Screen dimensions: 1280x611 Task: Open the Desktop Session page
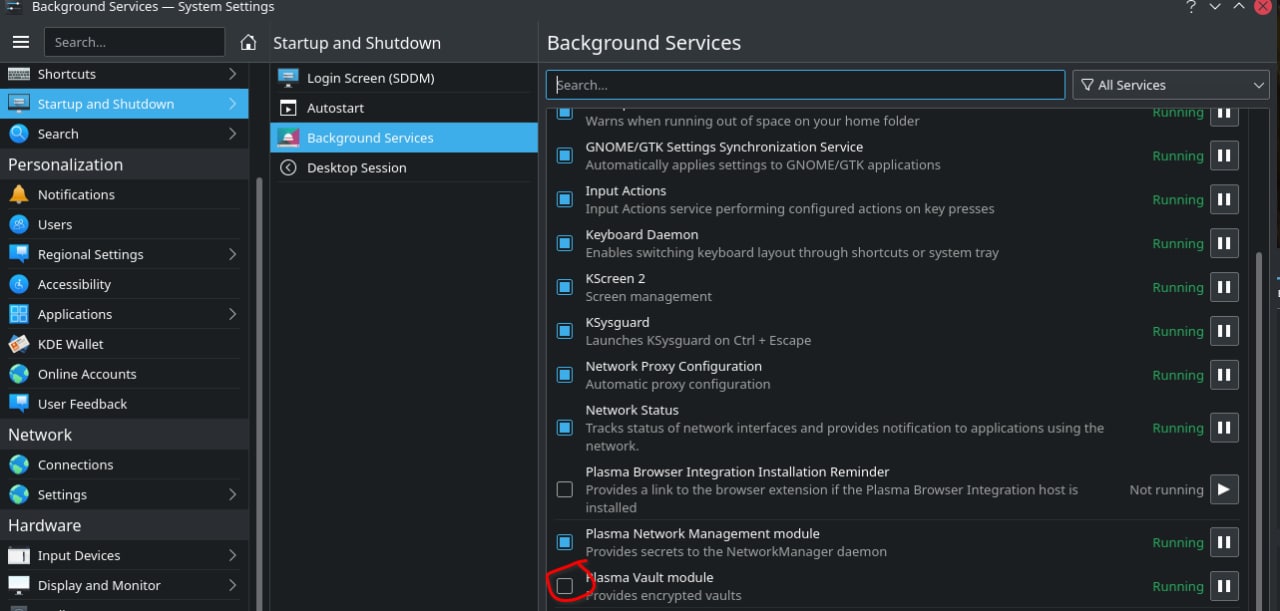pos(403,168)
